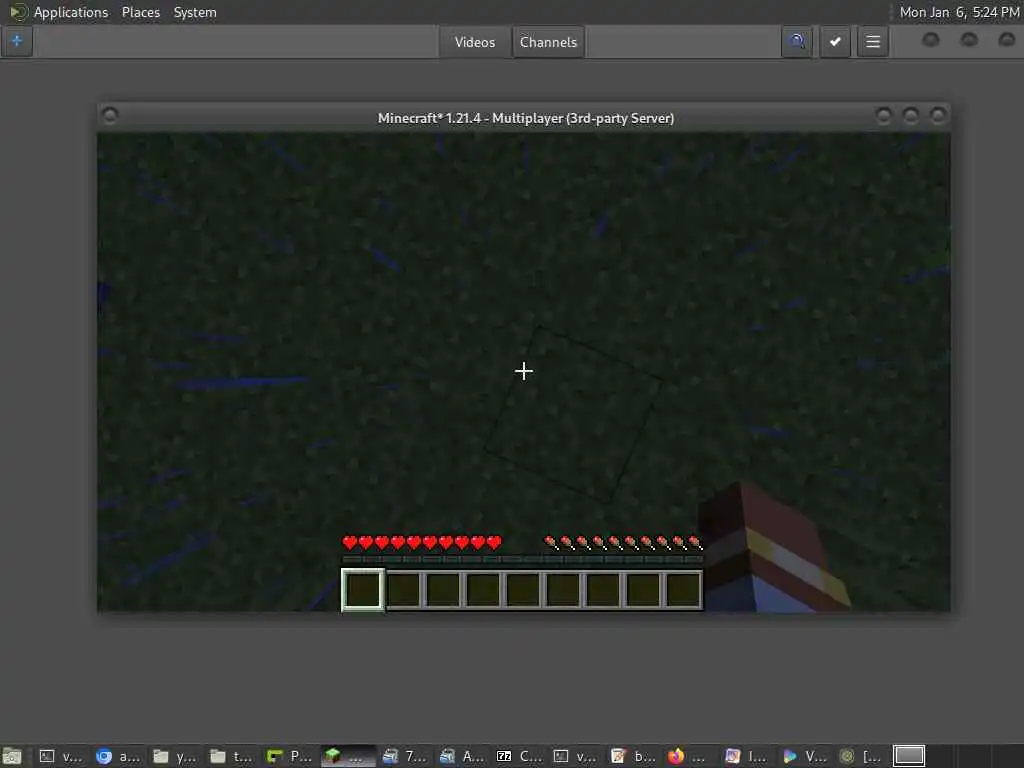Open the play-icon taskbar entry labelled V...
Screen dimensions: 1024x768
tap(803, 756)
